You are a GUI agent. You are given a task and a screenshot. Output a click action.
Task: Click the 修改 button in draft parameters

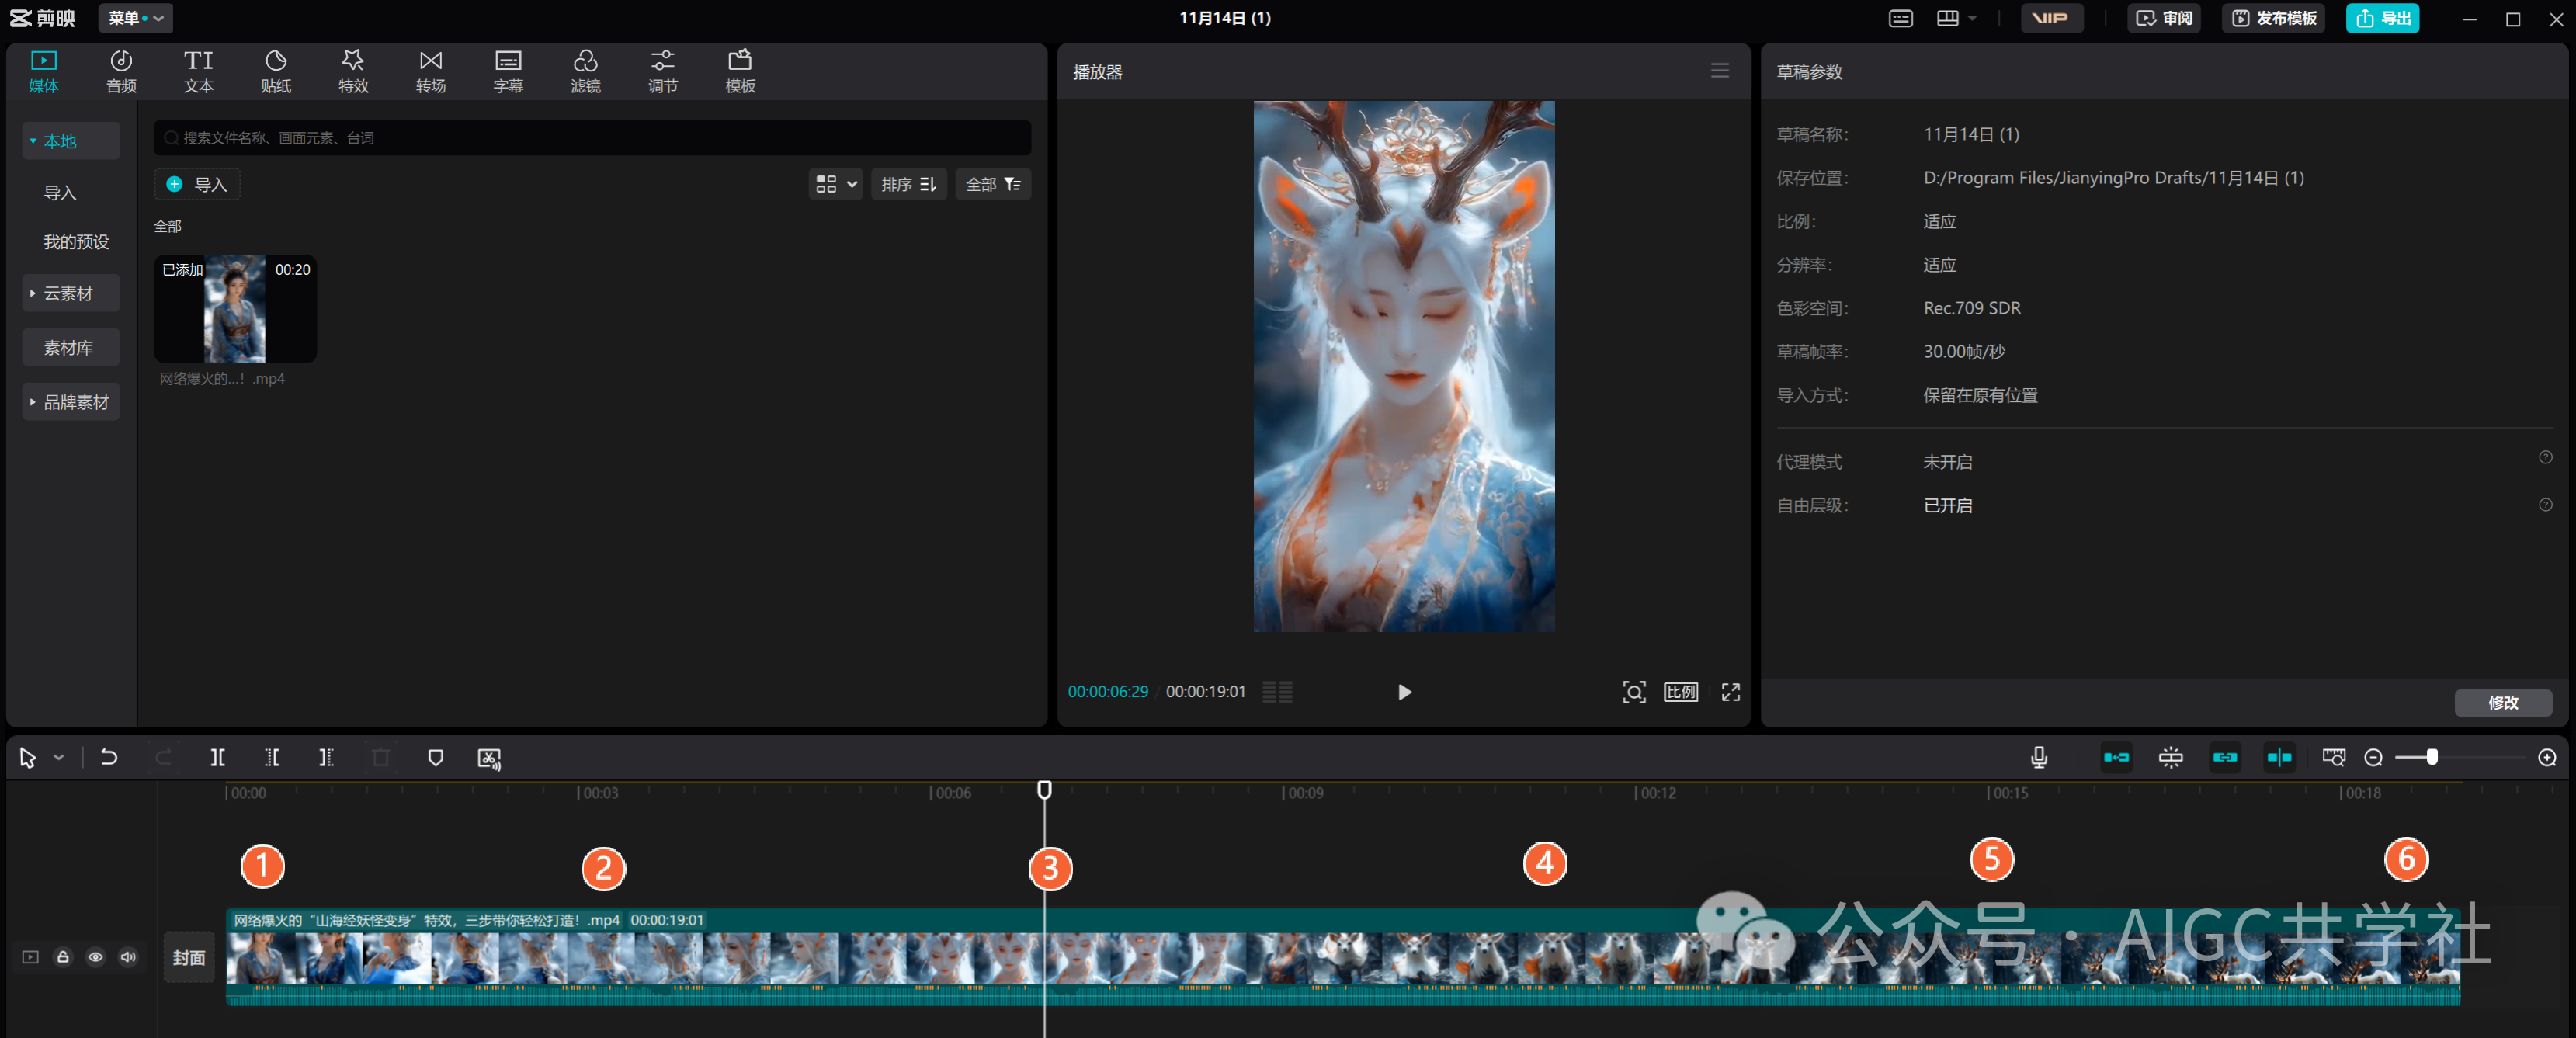coord(2502,702)
